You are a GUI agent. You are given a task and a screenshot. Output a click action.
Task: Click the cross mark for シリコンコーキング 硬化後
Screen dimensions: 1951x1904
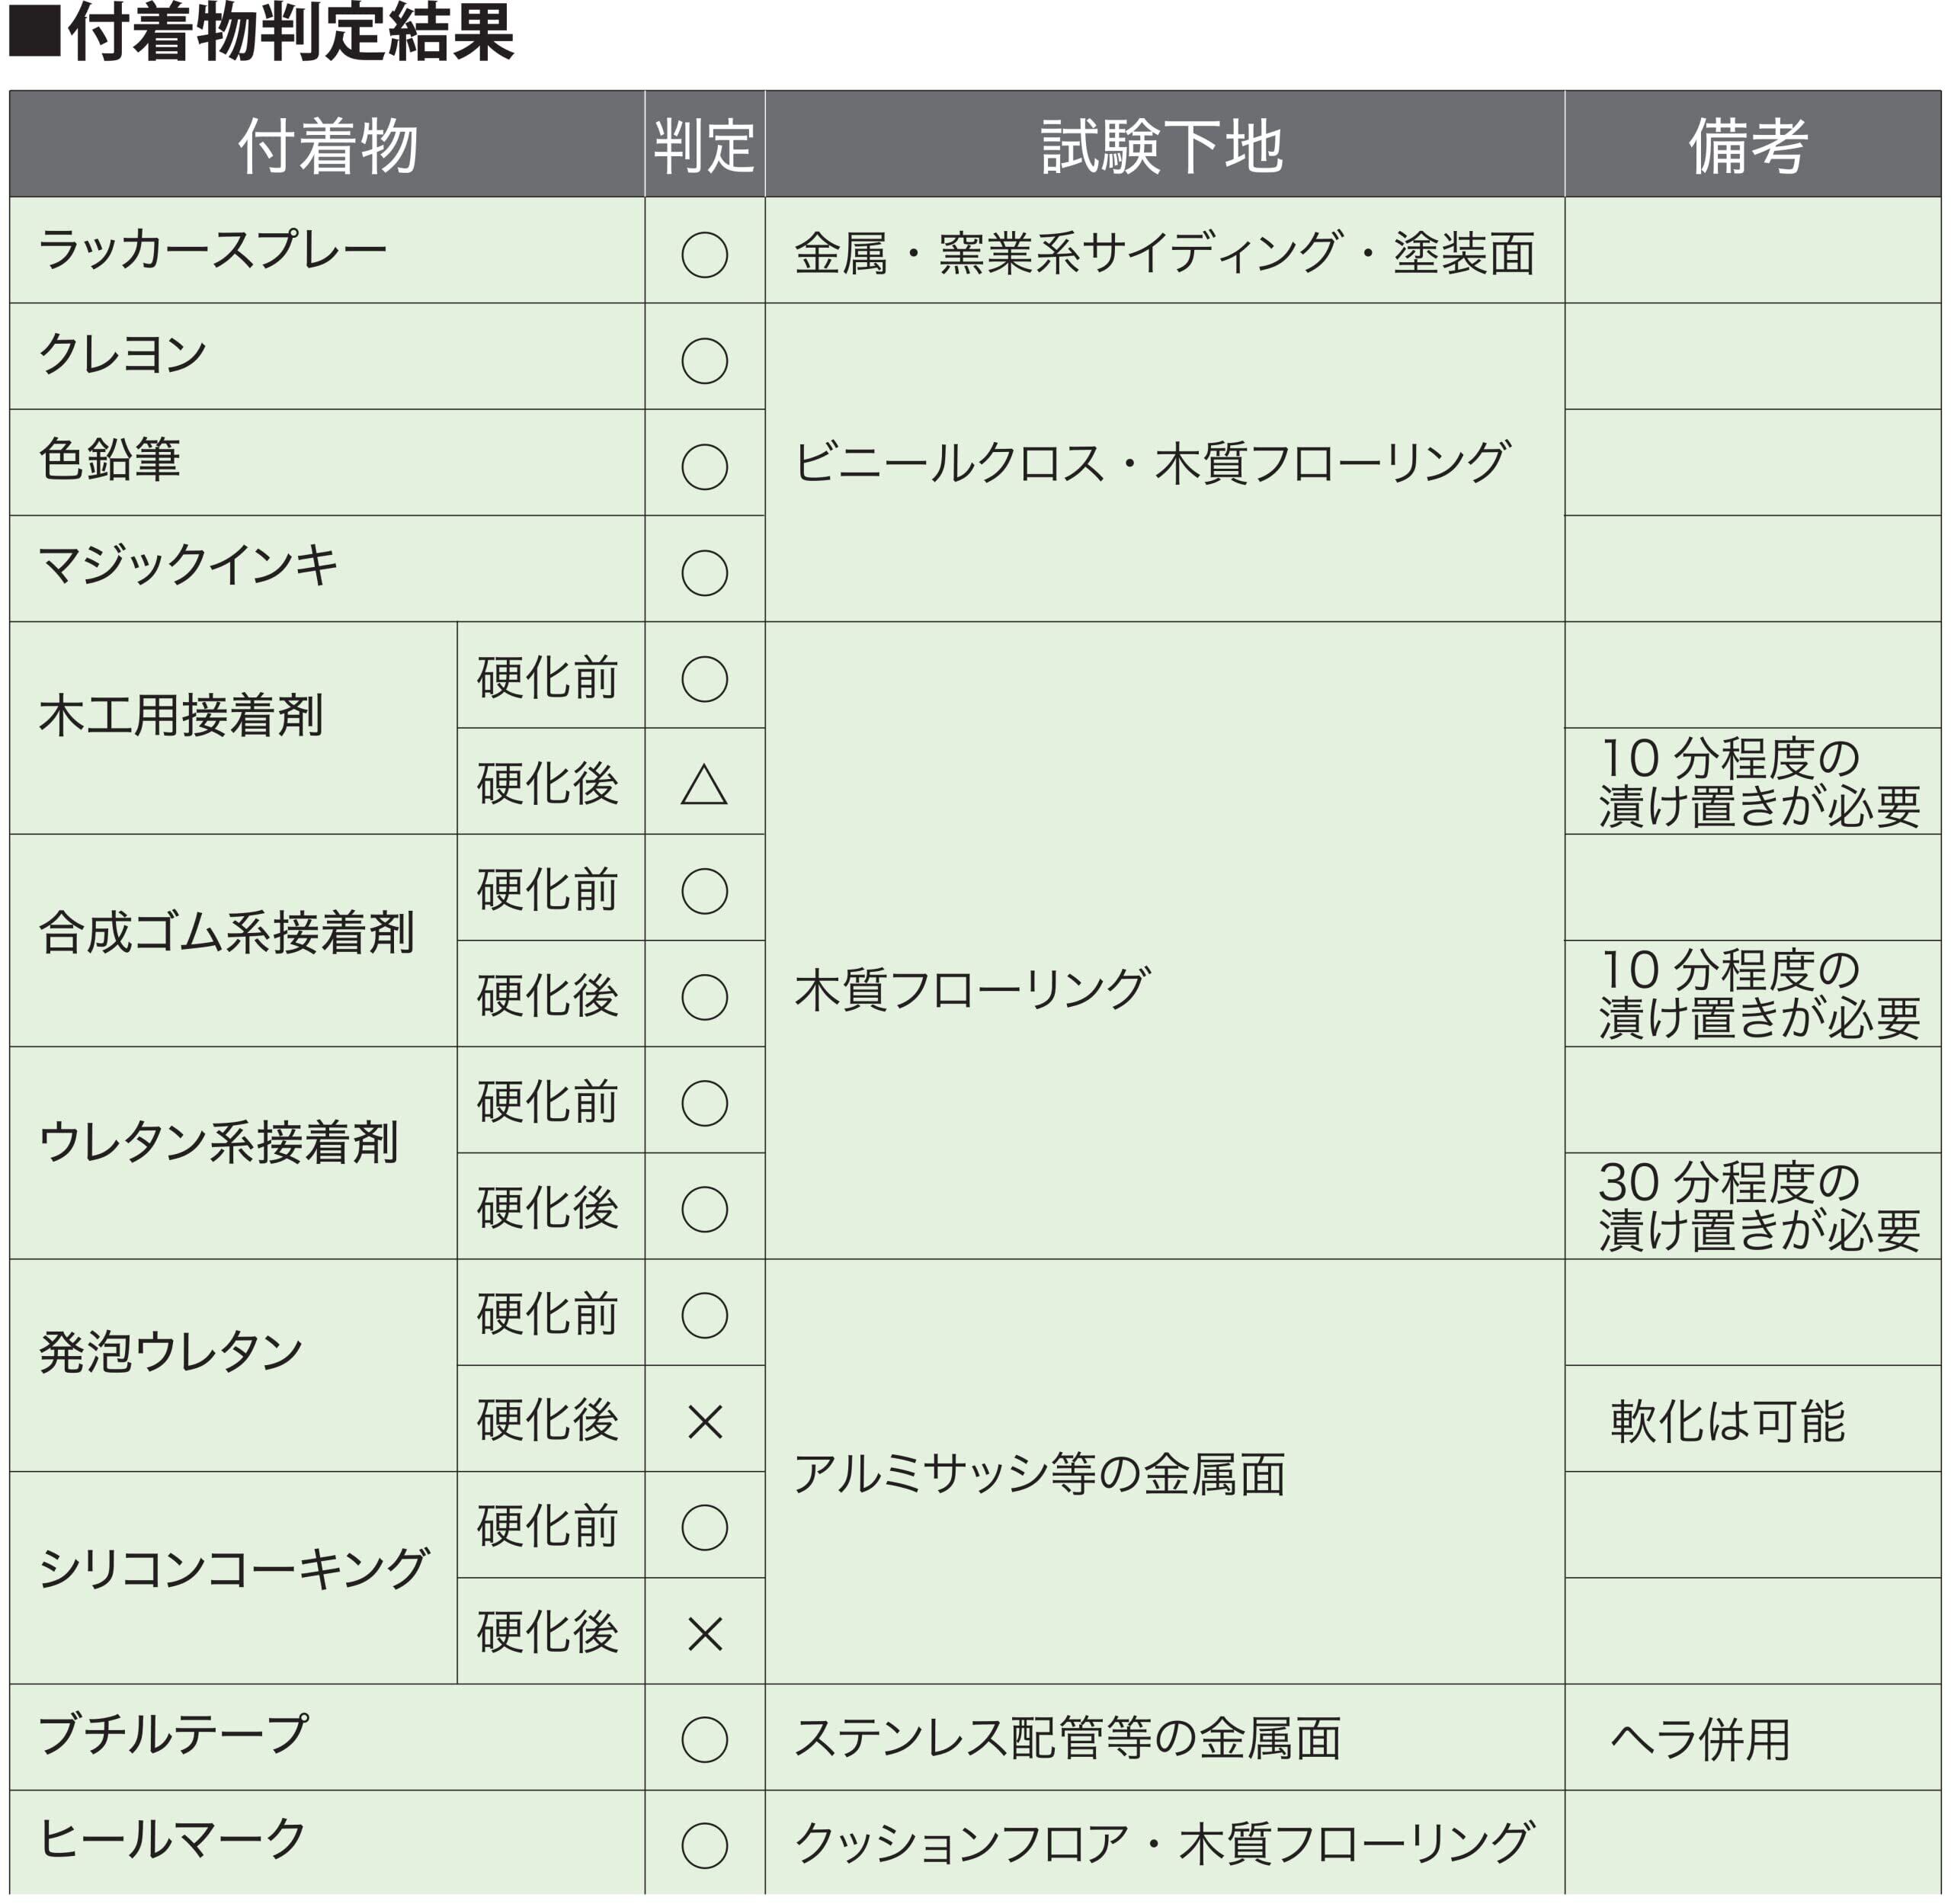(x=705, y=1635)
